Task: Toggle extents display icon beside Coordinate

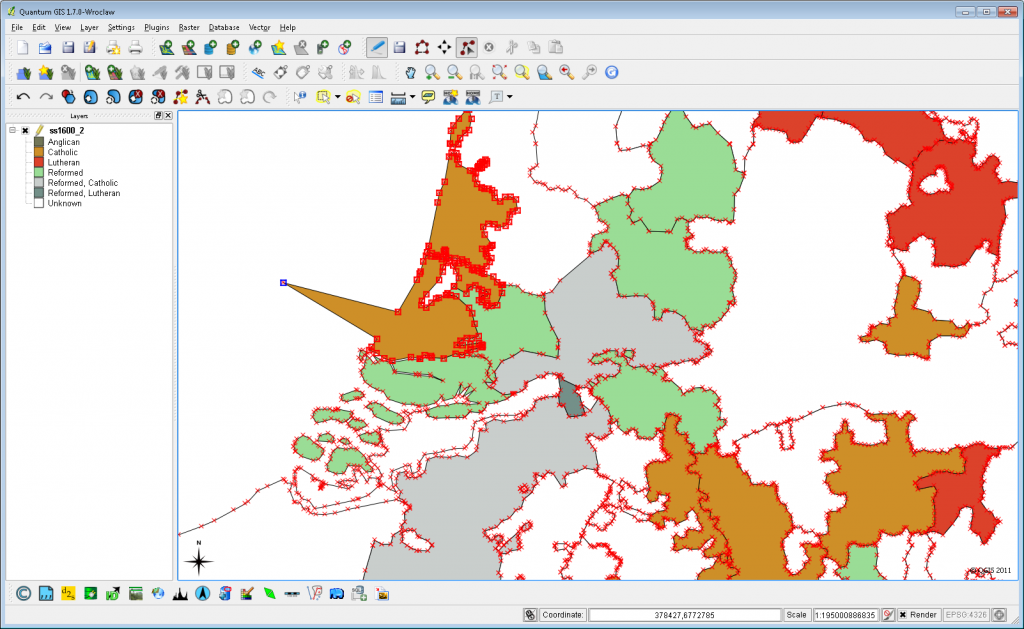Action: coord(530,615)
